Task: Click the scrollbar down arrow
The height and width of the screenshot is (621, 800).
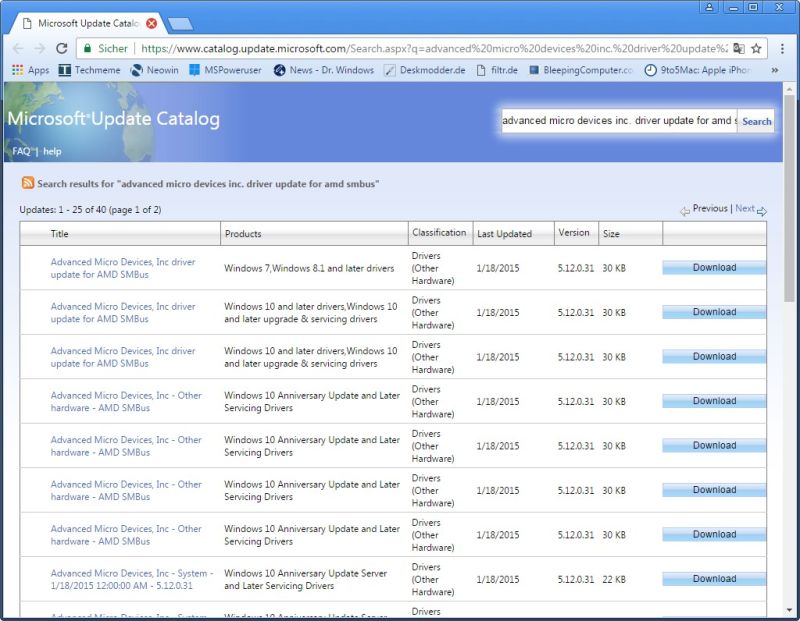Action: (789, 610)
